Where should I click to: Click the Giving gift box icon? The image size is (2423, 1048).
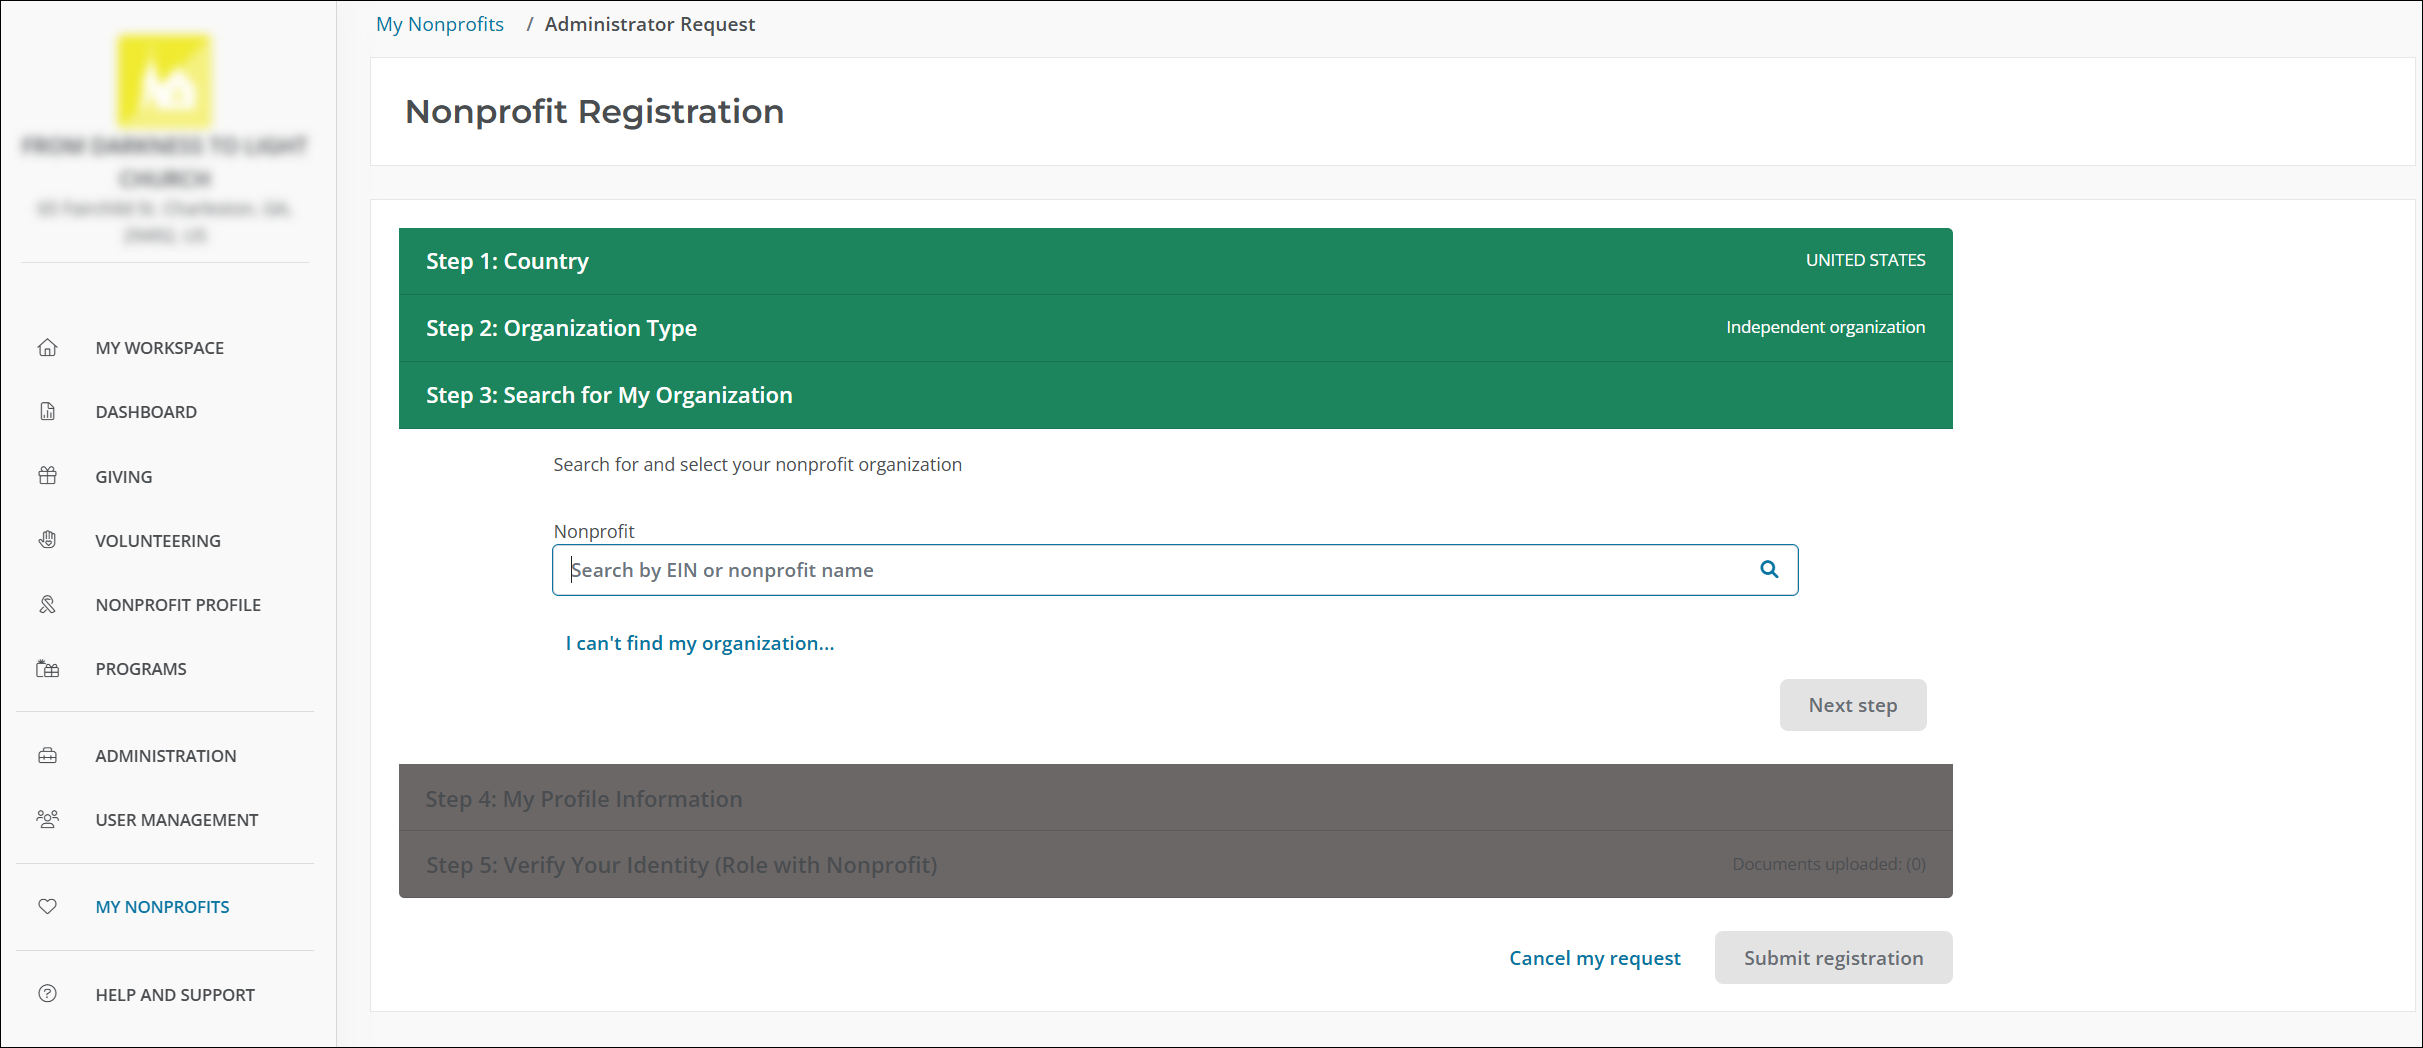(47, 476)
